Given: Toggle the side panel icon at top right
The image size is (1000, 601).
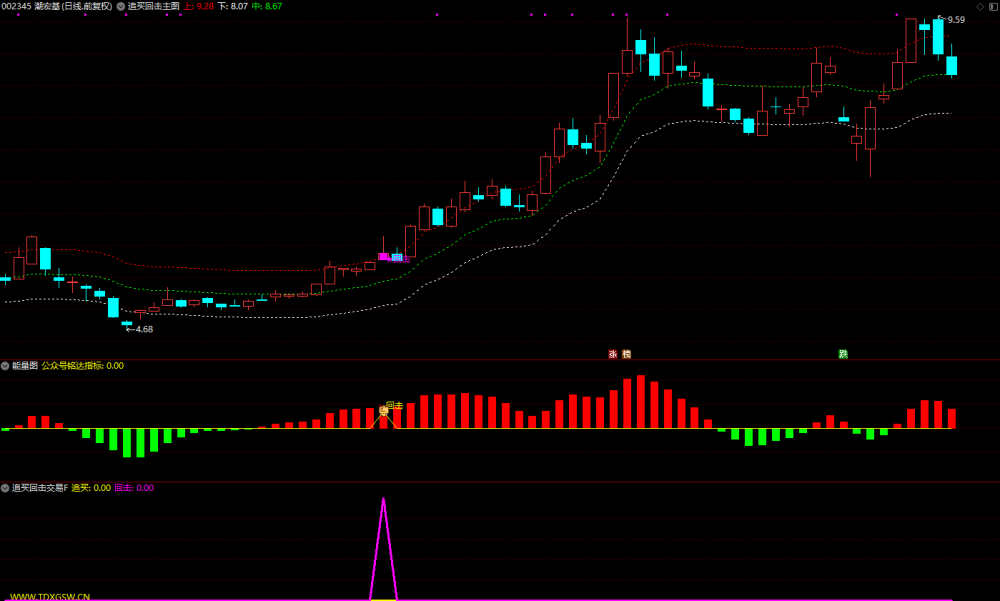Looking at the screenshot, I should point(993,6).
